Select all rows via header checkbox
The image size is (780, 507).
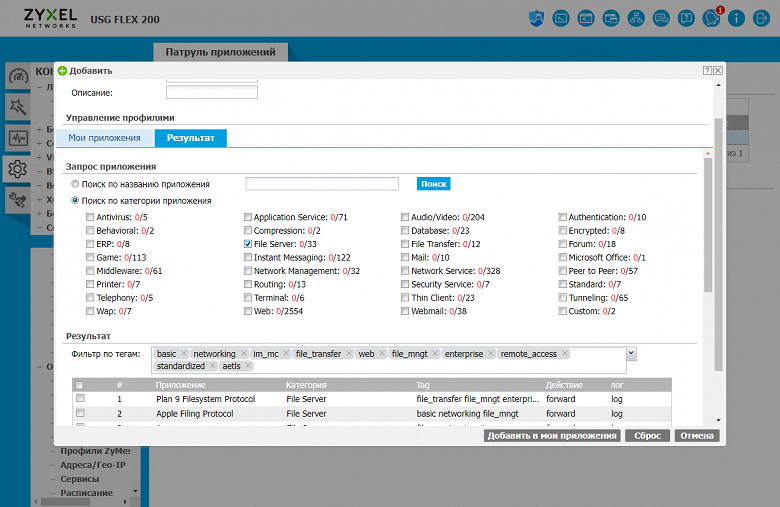click(x=80, y=385)
